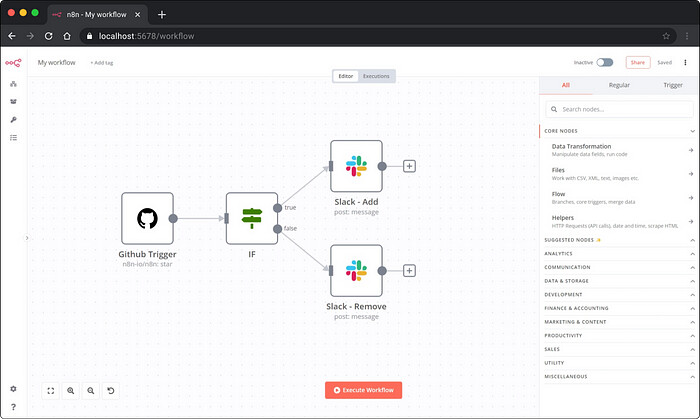The image size is (700, 419).
Task: Expand the Finance & Accounting section
Action: (x=620, y=308)
